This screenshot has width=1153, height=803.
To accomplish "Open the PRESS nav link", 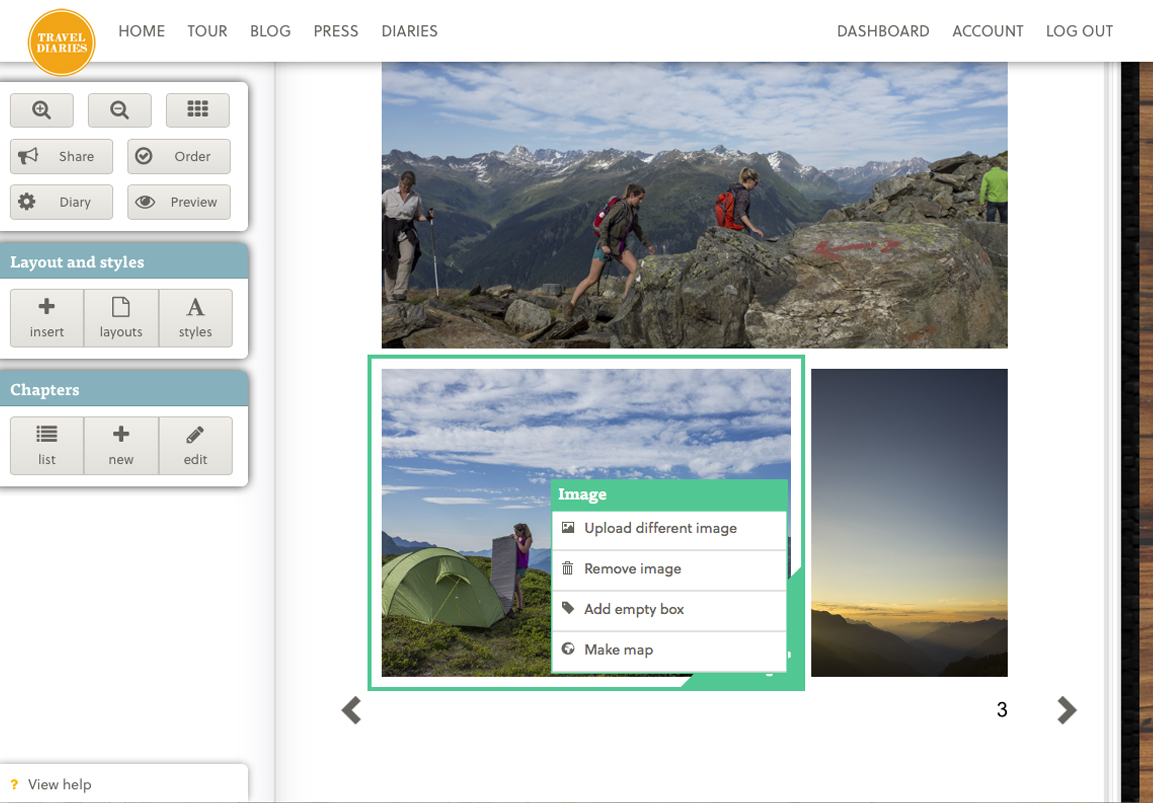I will [x=336, y=31].
